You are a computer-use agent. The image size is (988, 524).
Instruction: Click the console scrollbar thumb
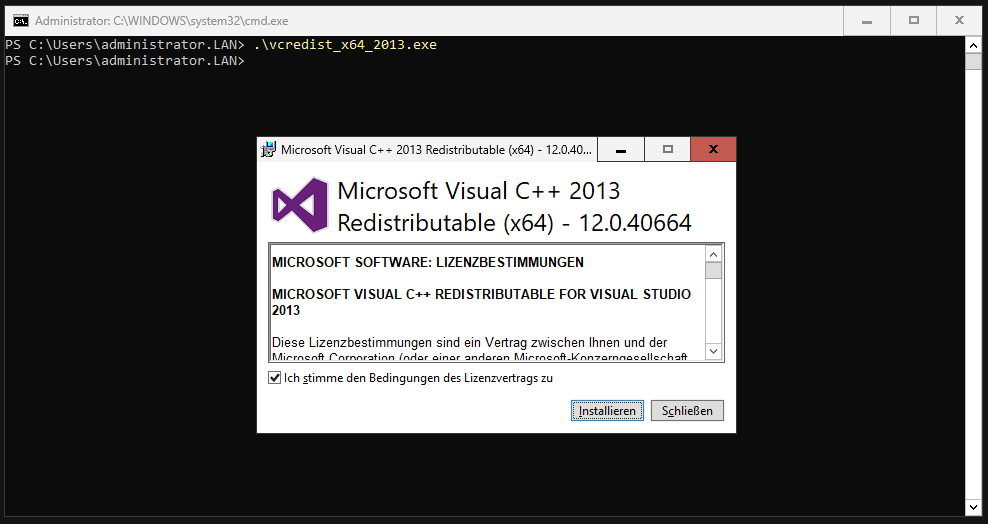973,62
